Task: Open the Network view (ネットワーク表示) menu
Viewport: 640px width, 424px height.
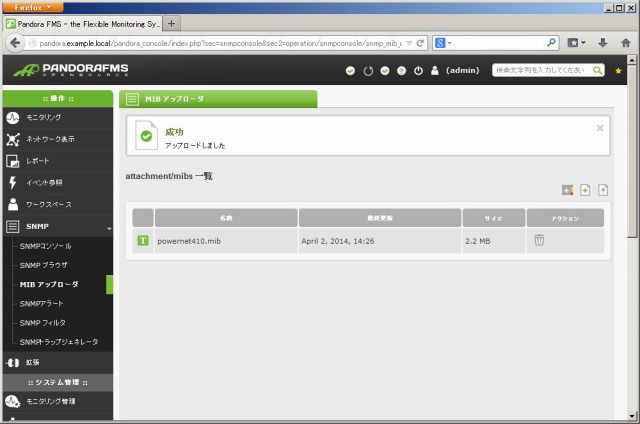Action: [x=58, y=139]
